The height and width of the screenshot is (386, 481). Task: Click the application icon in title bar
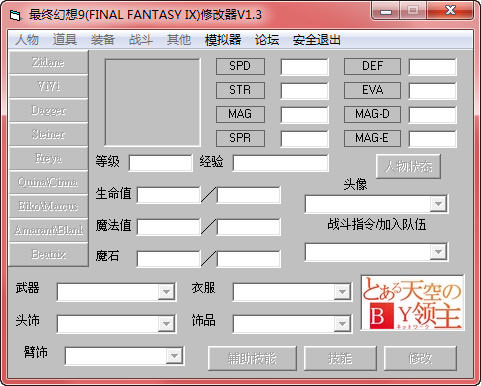pos(15,15)
